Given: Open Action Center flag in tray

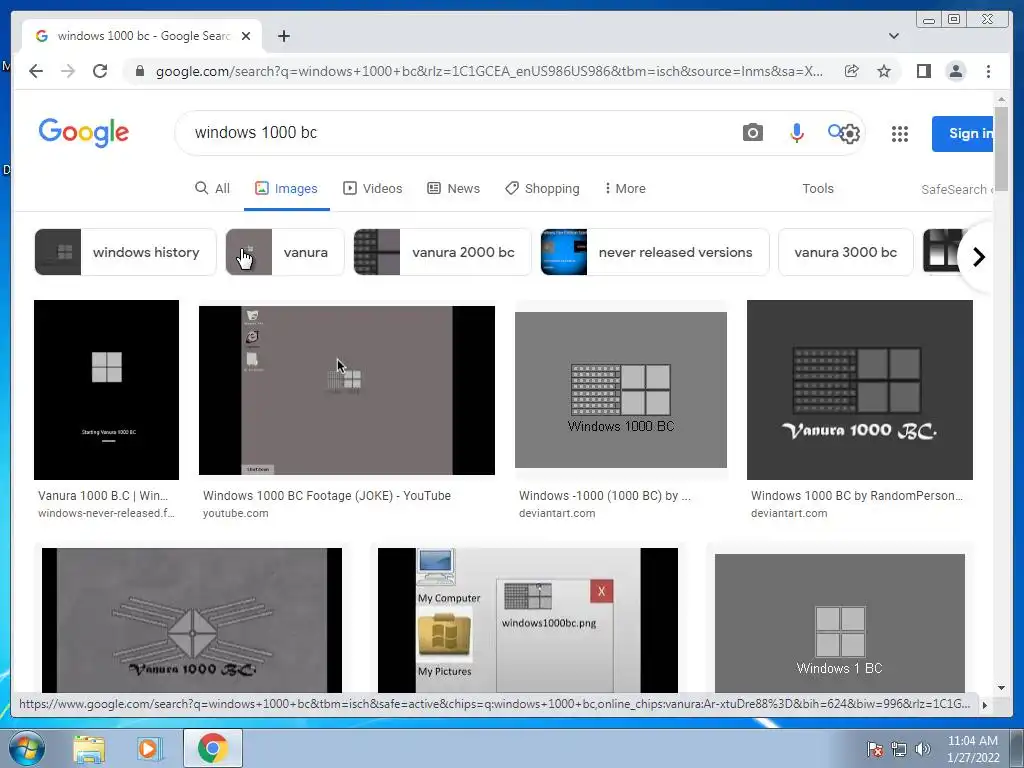Looking at the screenshot, I should coord(875,749).
